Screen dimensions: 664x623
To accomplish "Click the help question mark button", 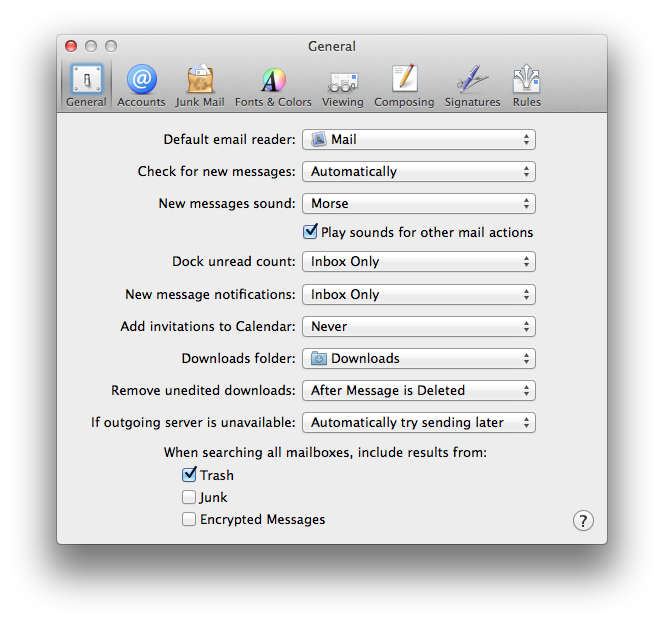I will click(583, 521).
